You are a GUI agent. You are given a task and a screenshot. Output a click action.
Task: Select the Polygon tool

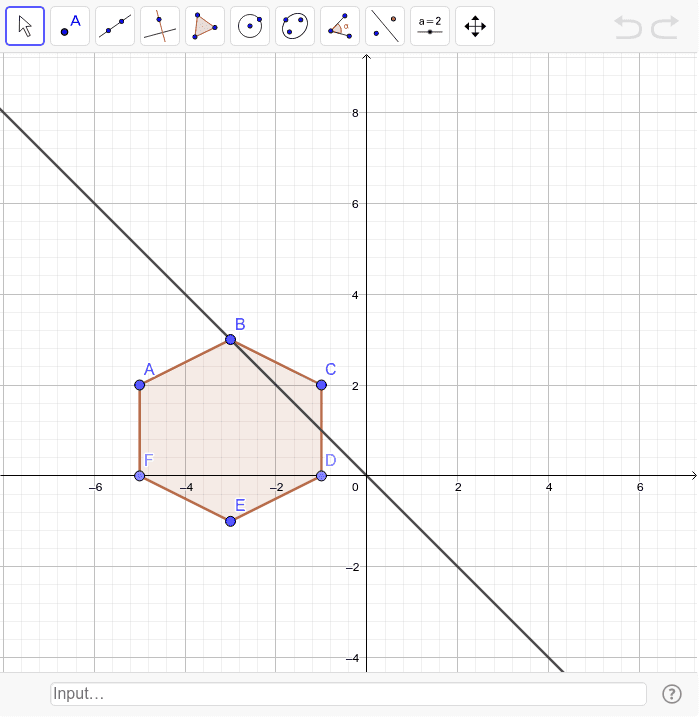pos(205,26)
